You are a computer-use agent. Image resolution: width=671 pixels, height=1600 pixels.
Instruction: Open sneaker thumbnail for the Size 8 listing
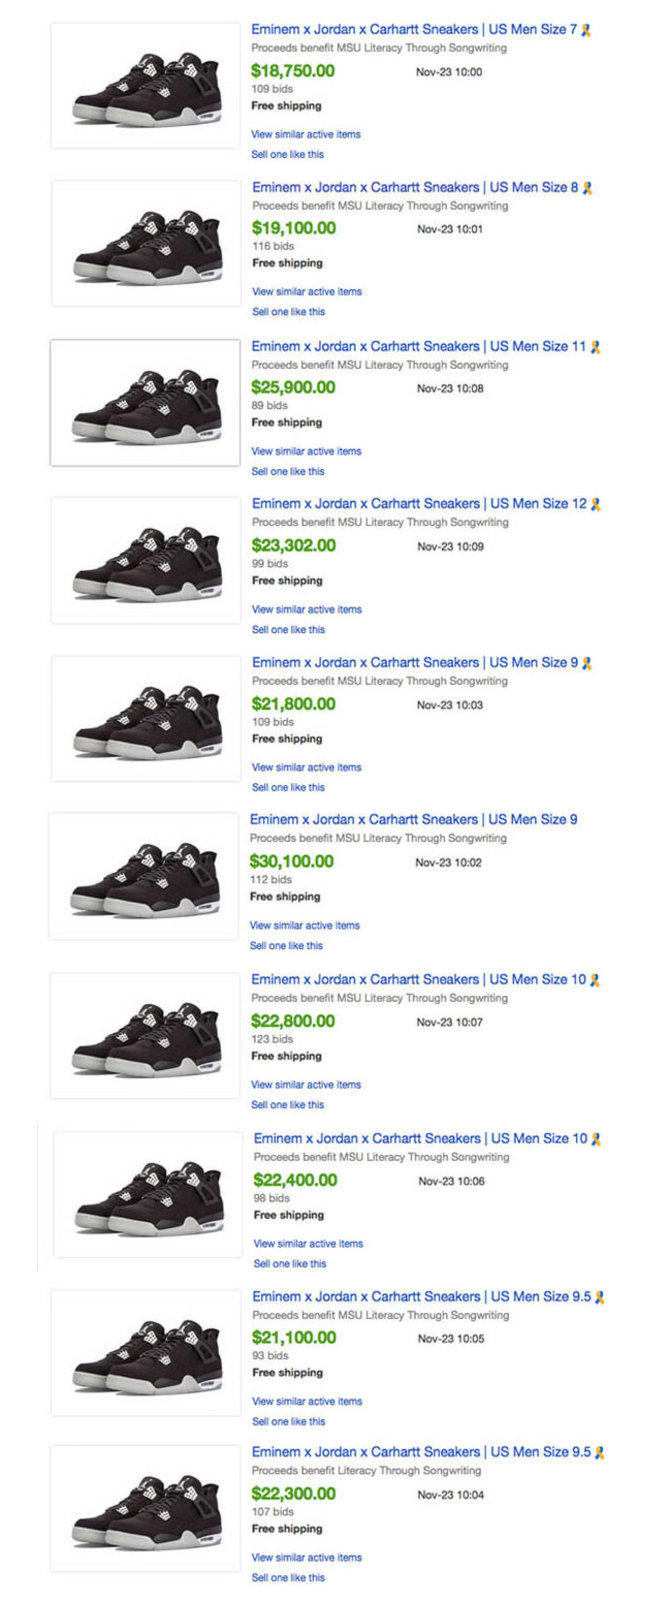tap(146, 243)
